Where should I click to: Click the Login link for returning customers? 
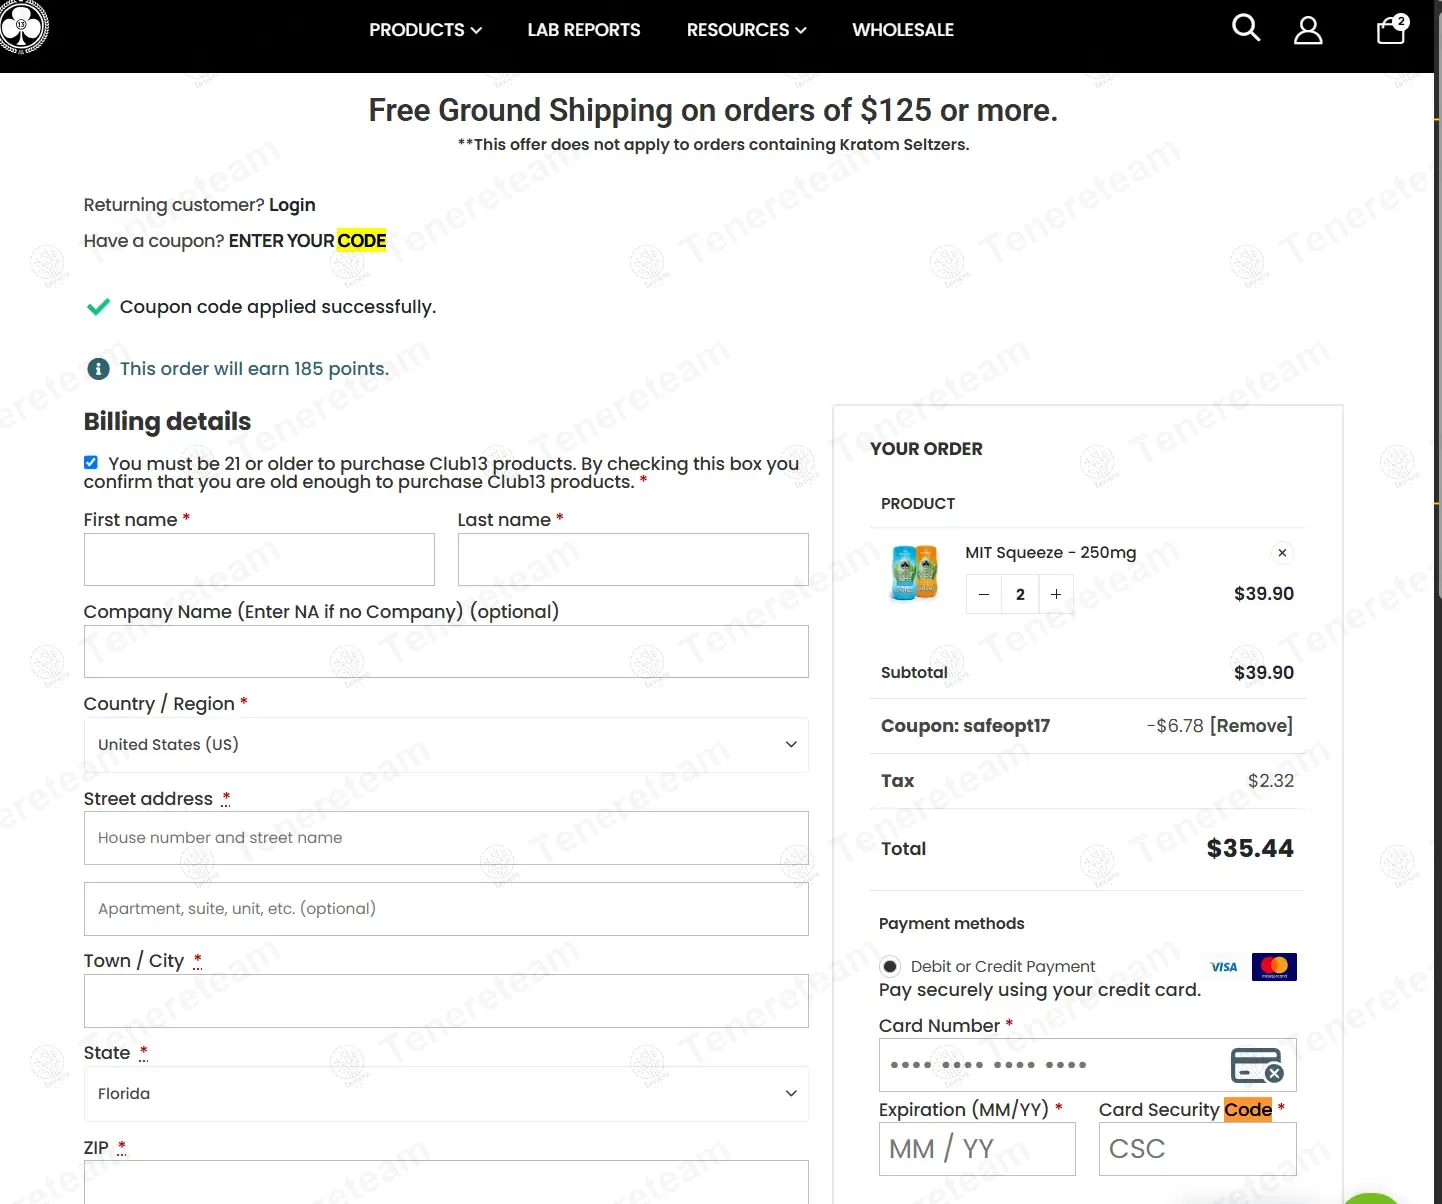point(292,205)
